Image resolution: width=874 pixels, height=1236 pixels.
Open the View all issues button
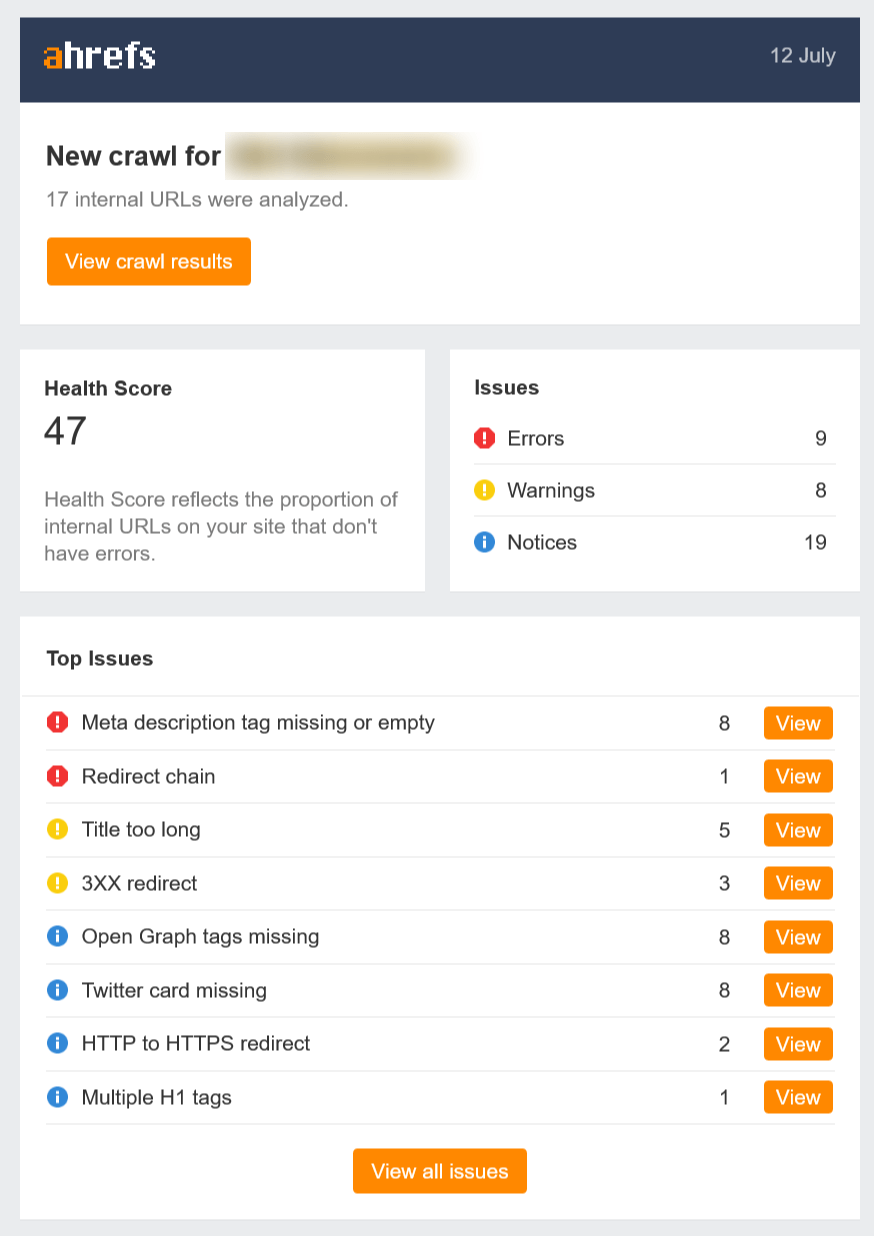(439, 1171)
